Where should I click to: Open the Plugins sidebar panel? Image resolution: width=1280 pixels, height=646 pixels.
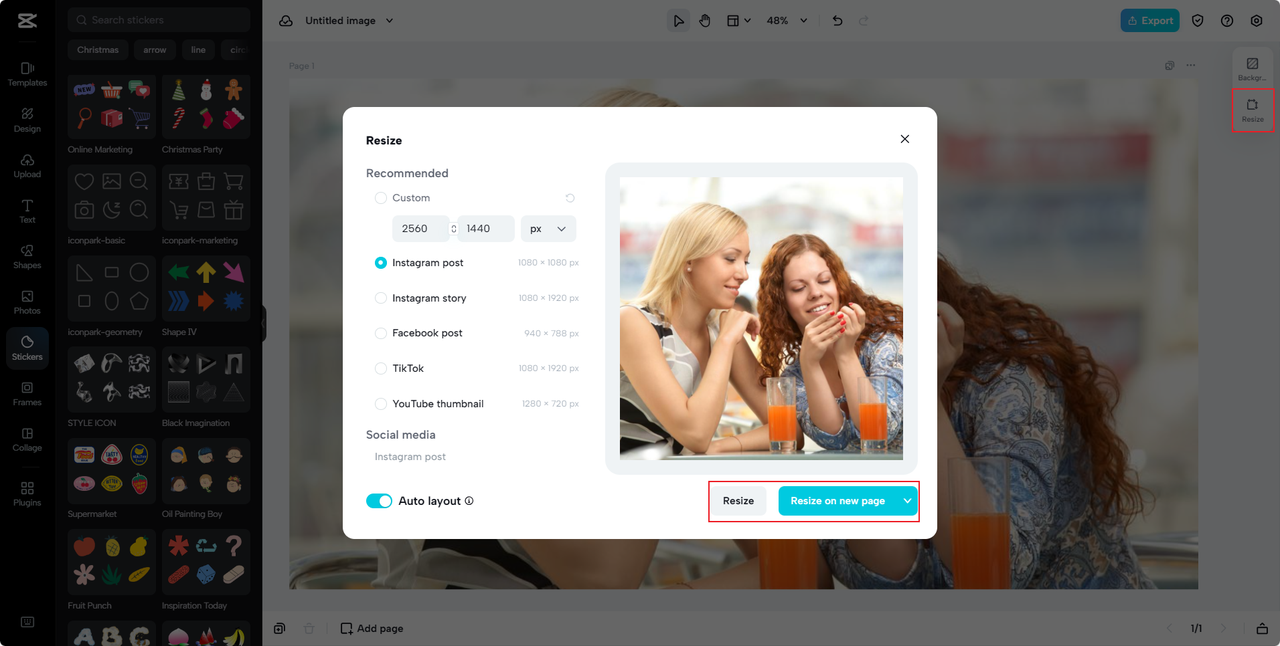[x=27, y=494]
